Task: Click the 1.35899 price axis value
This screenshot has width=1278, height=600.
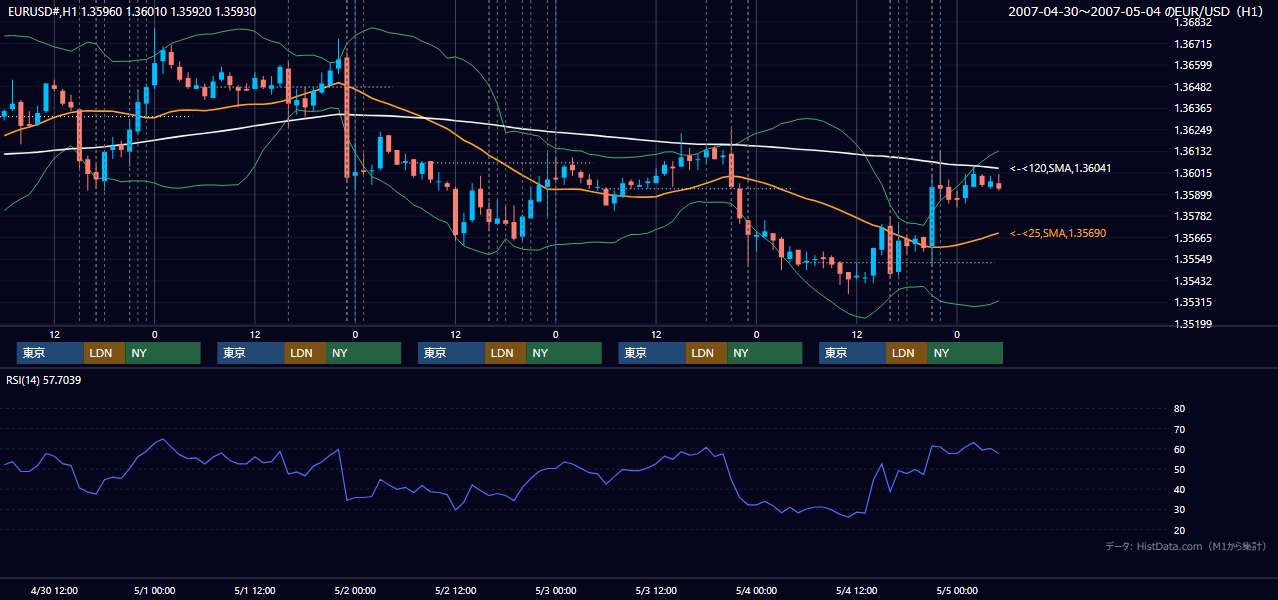Action: pos(1193,195)
